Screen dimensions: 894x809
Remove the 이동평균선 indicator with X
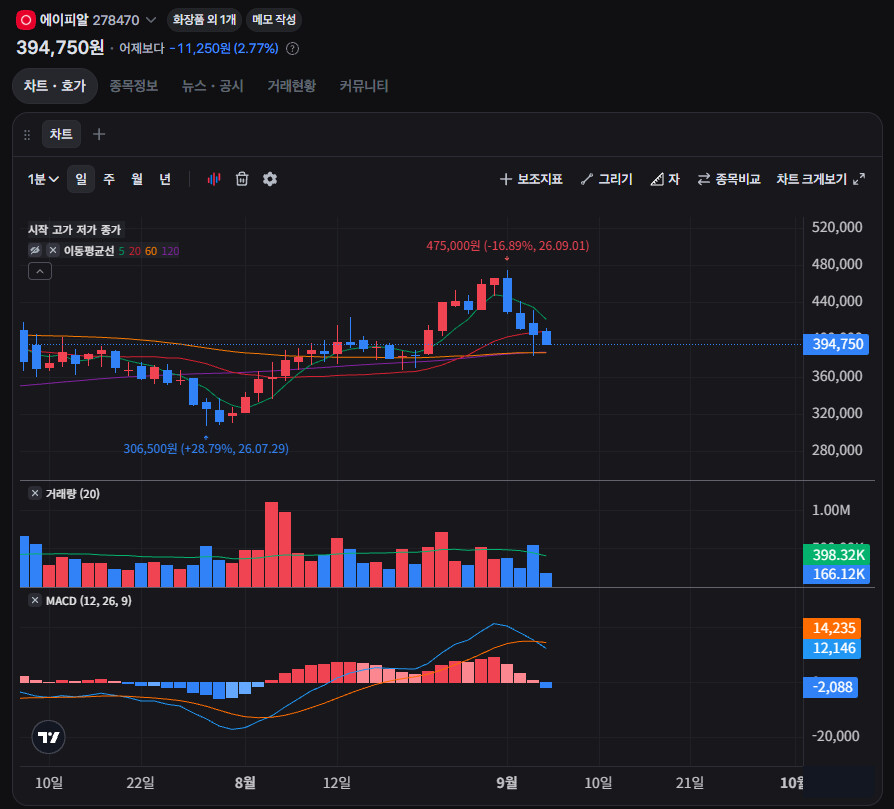pyautogui.click(x=53, y=250)
